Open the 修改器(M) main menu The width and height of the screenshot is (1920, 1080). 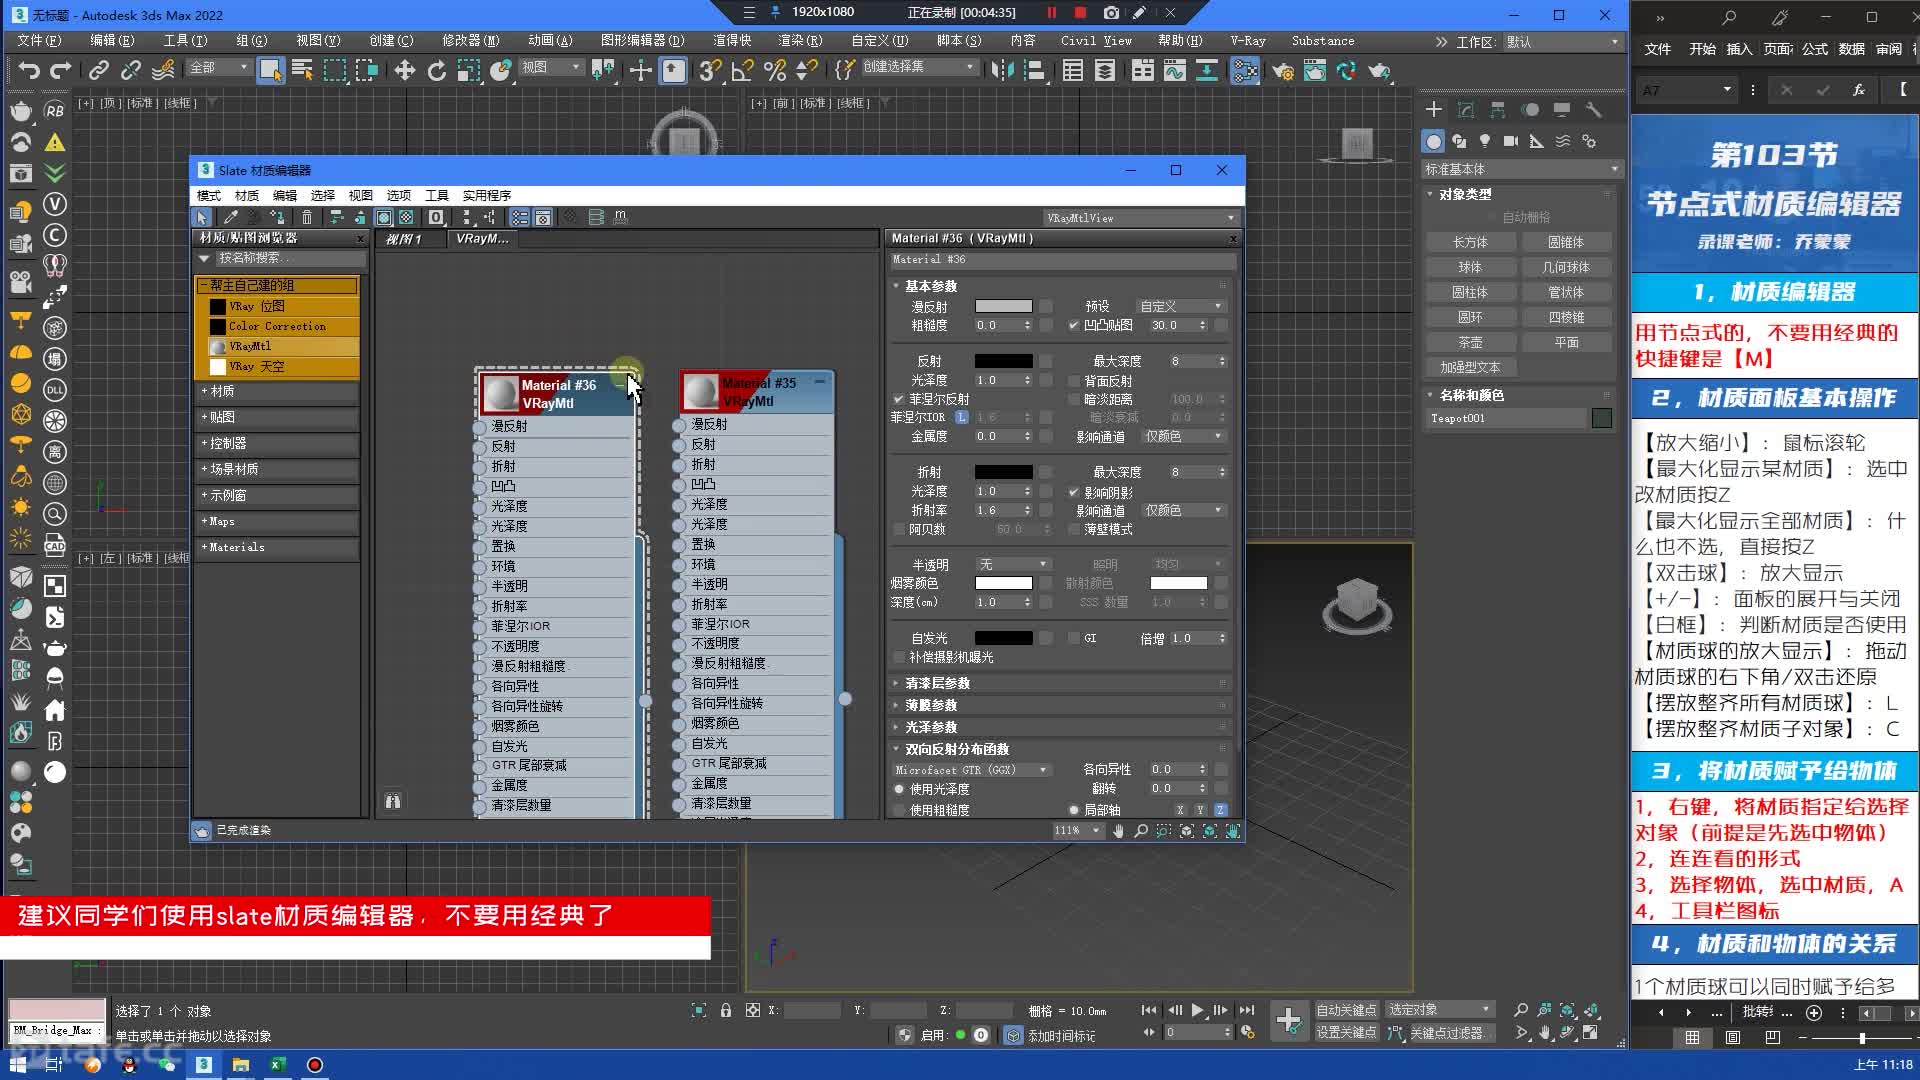point(470,41)
